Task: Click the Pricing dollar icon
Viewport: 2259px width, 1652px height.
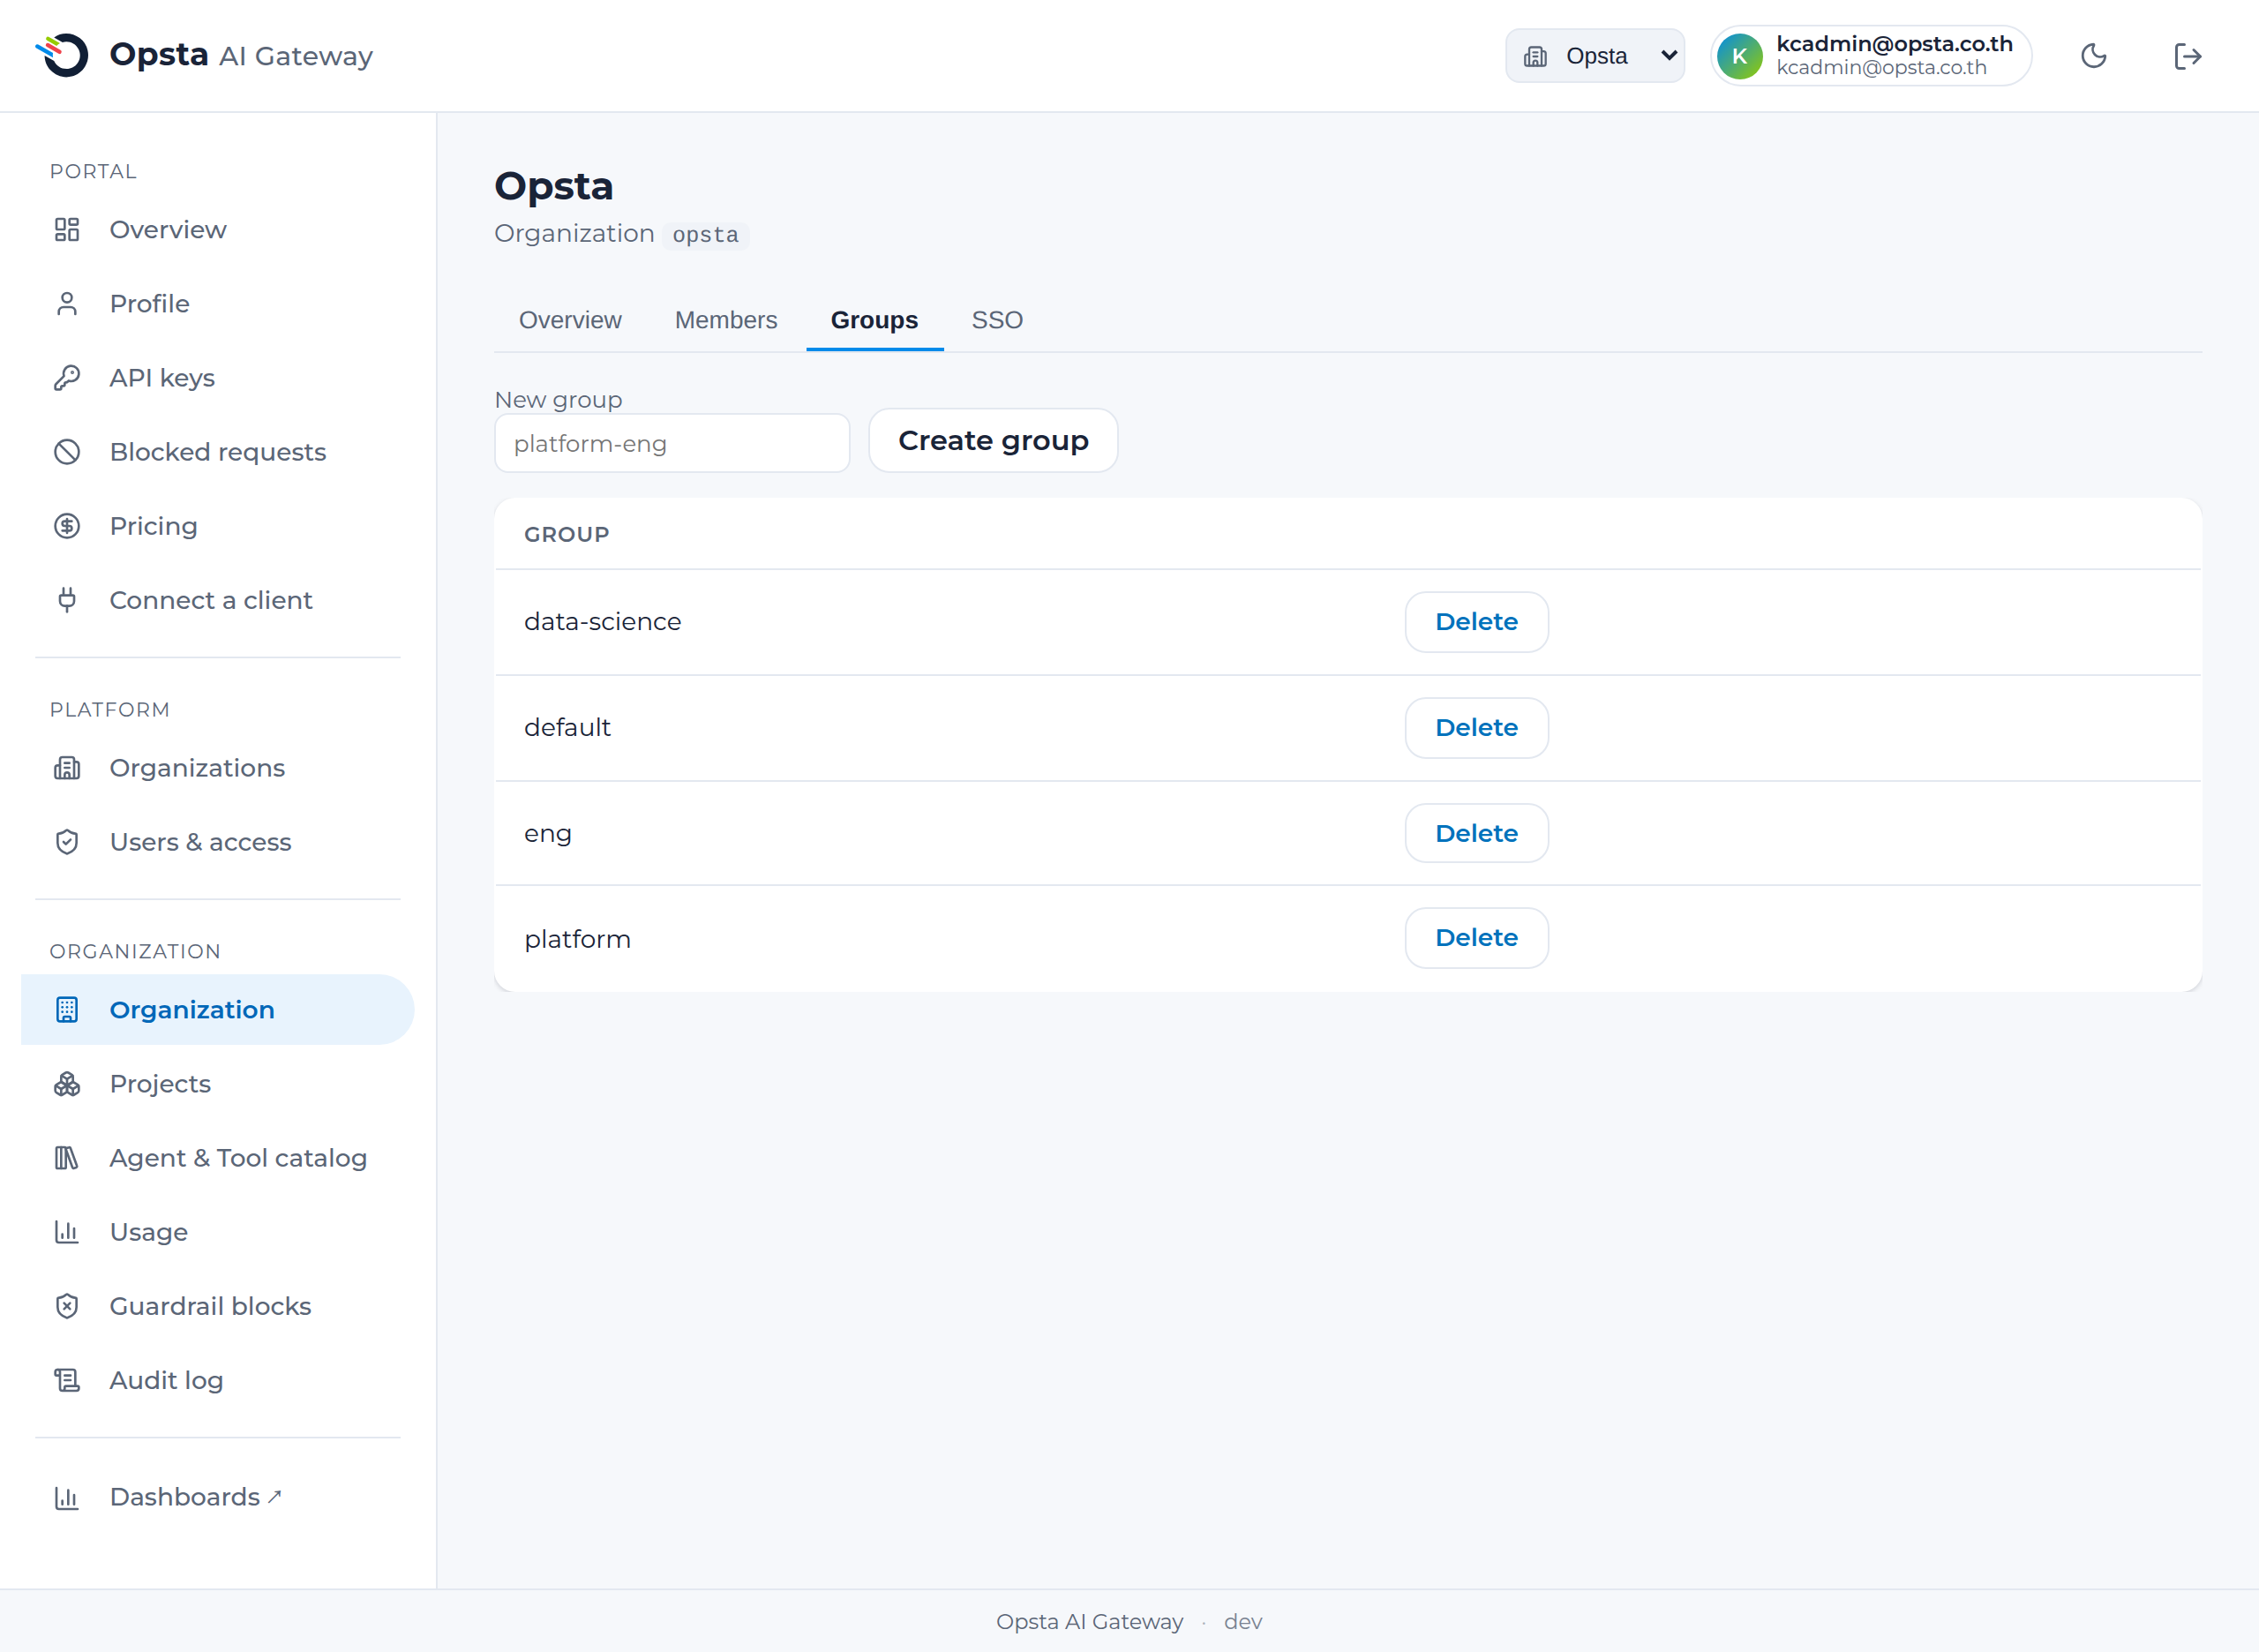Action: pyautogui.click(x=67, y=526)
